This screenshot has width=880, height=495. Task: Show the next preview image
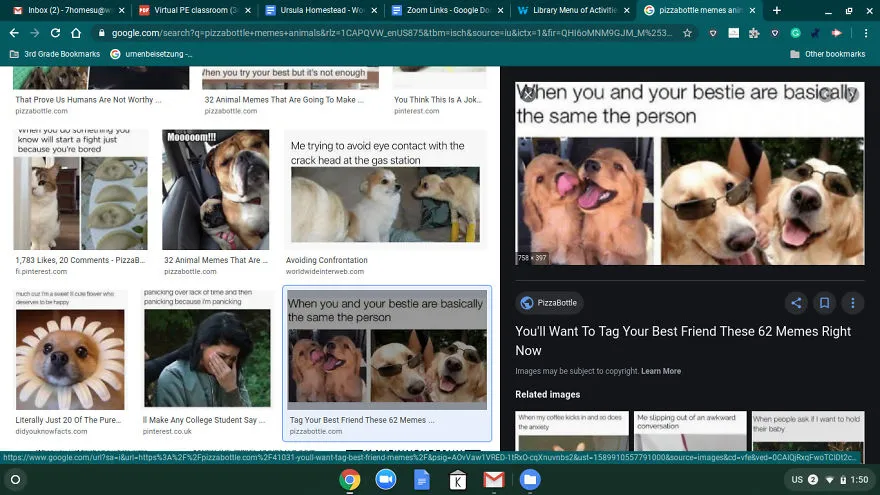point(851,94)
